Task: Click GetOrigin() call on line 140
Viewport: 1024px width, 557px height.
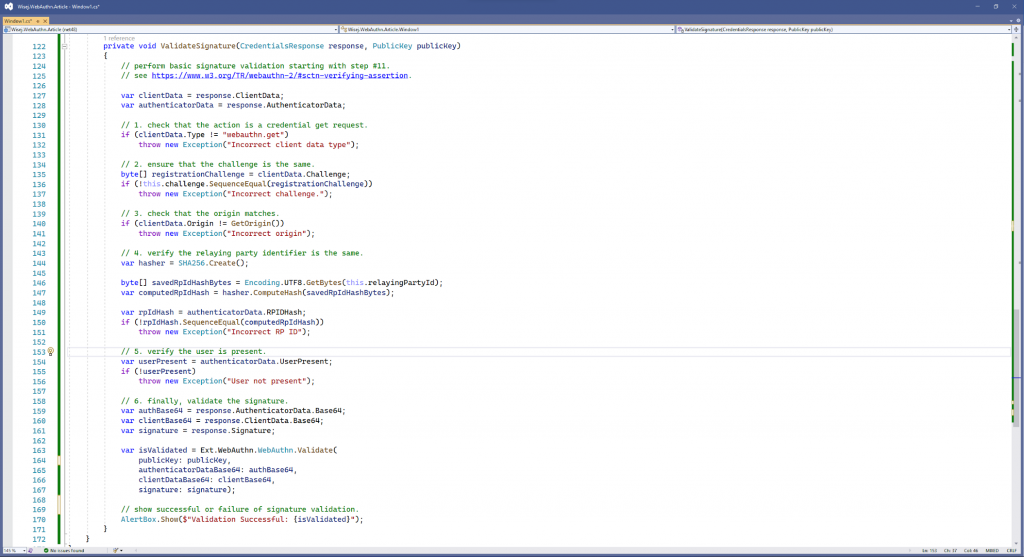Action: click(255, 223)
